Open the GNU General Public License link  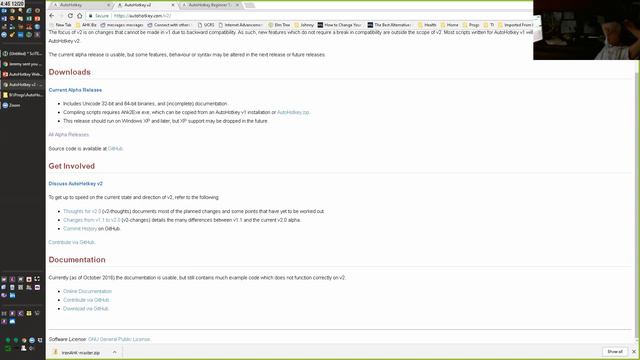[119, 339]
